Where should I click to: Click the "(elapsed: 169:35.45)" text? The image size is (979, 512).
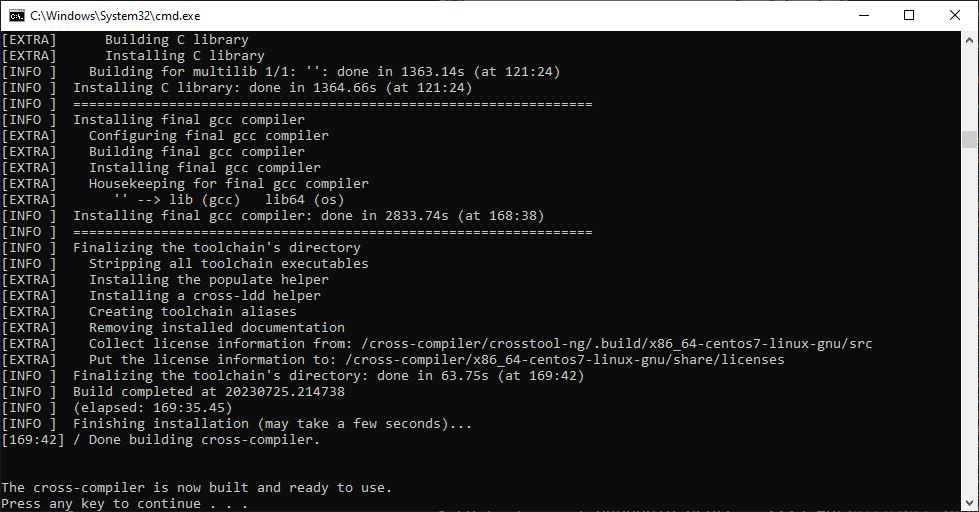[152, 407]
